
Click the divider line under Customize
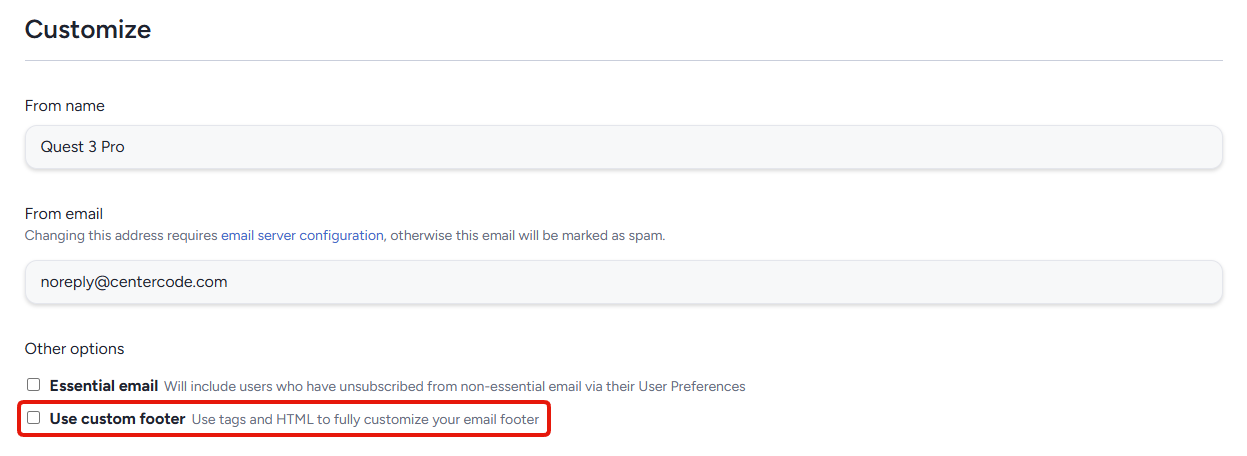pos(623,60)
